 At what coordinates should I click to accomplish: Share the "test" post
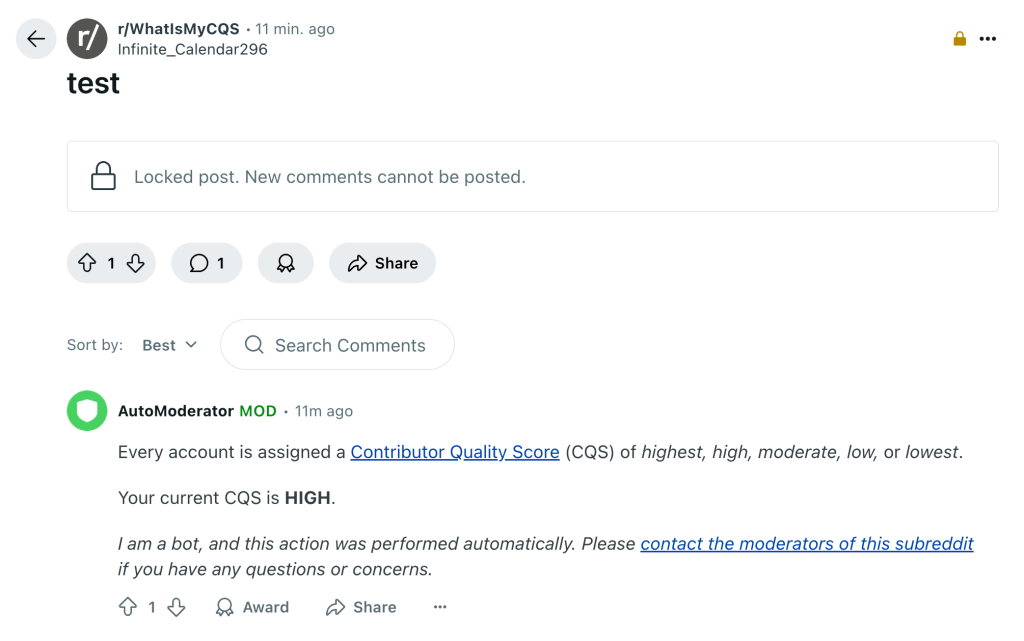coord(382,263)
